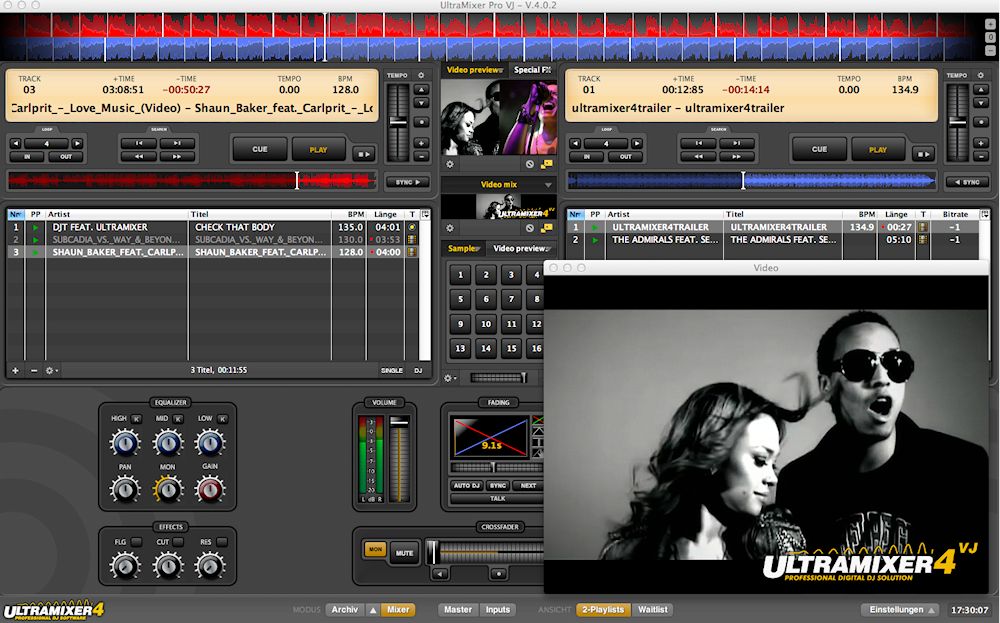Select Mixer mode tab
Screen dimensions: 1000x623
398,610
